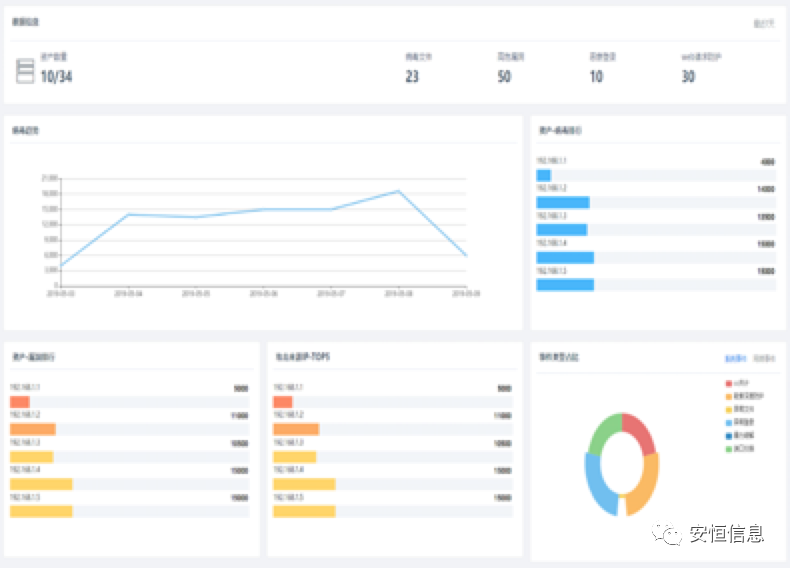Click the red segment of the donut chart
Viewport: 790px width, 568px height.
click(642, 430)
